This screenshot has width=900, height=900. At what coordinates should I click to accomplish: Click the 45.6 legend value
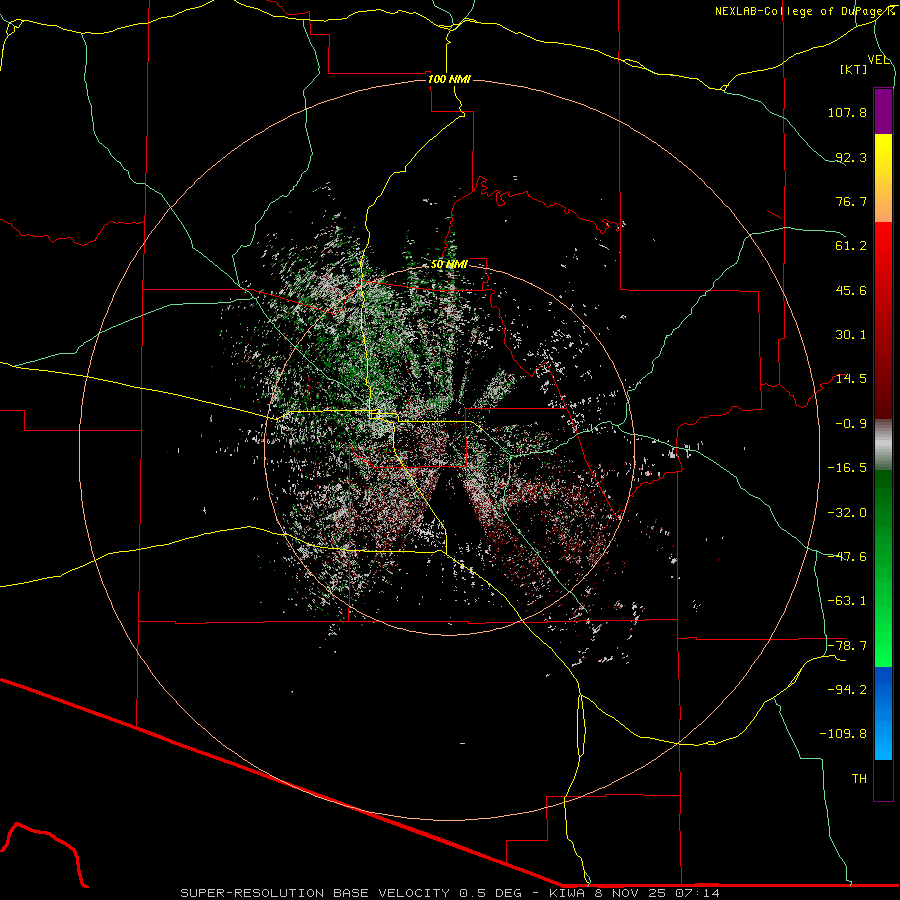851,290
